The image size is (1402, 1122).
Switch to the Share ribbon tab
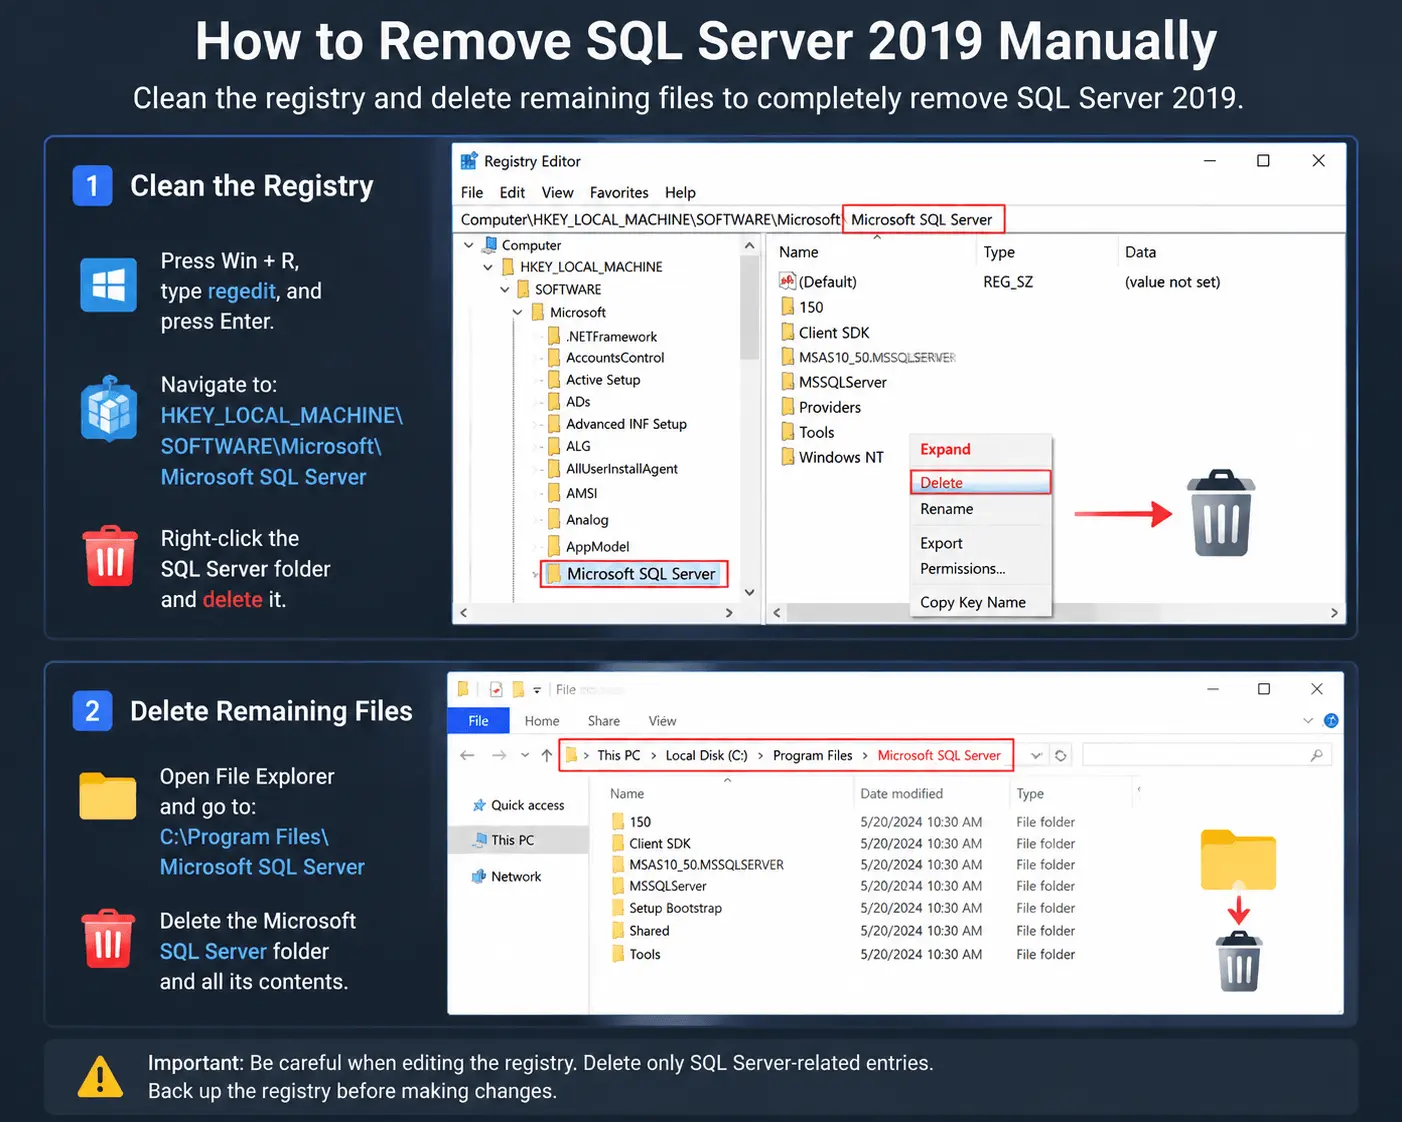(x=604, y=721)
